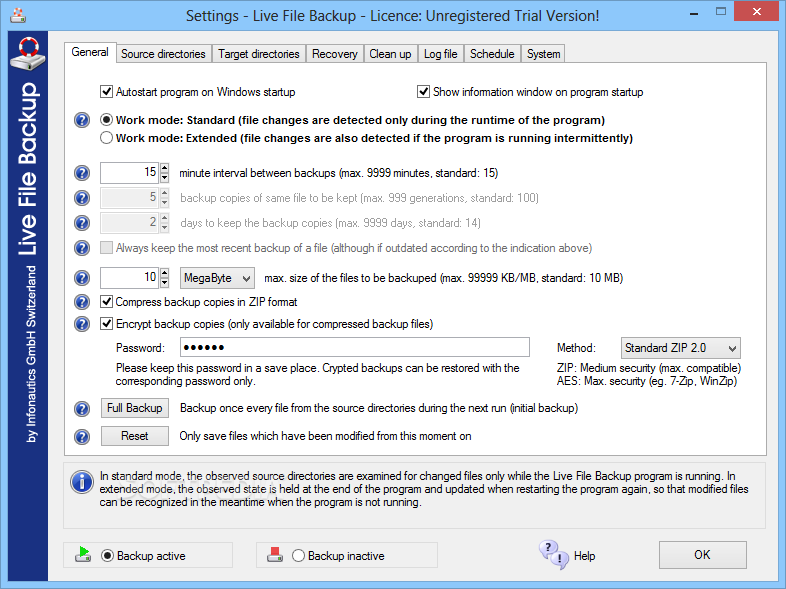Click the max file size value field
This screenshot has width=786, height=589.
[129, 278]
